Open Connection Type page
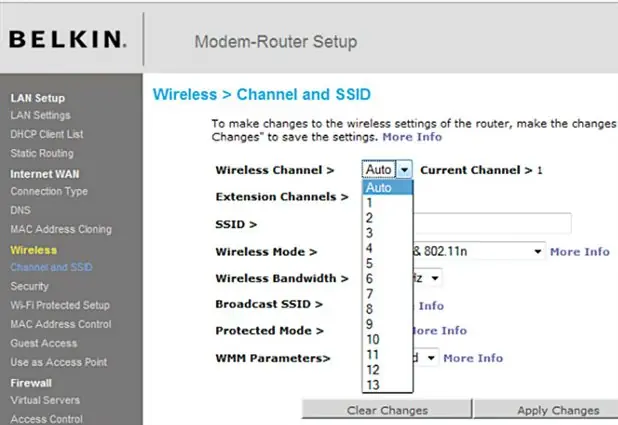 point(49,191)
